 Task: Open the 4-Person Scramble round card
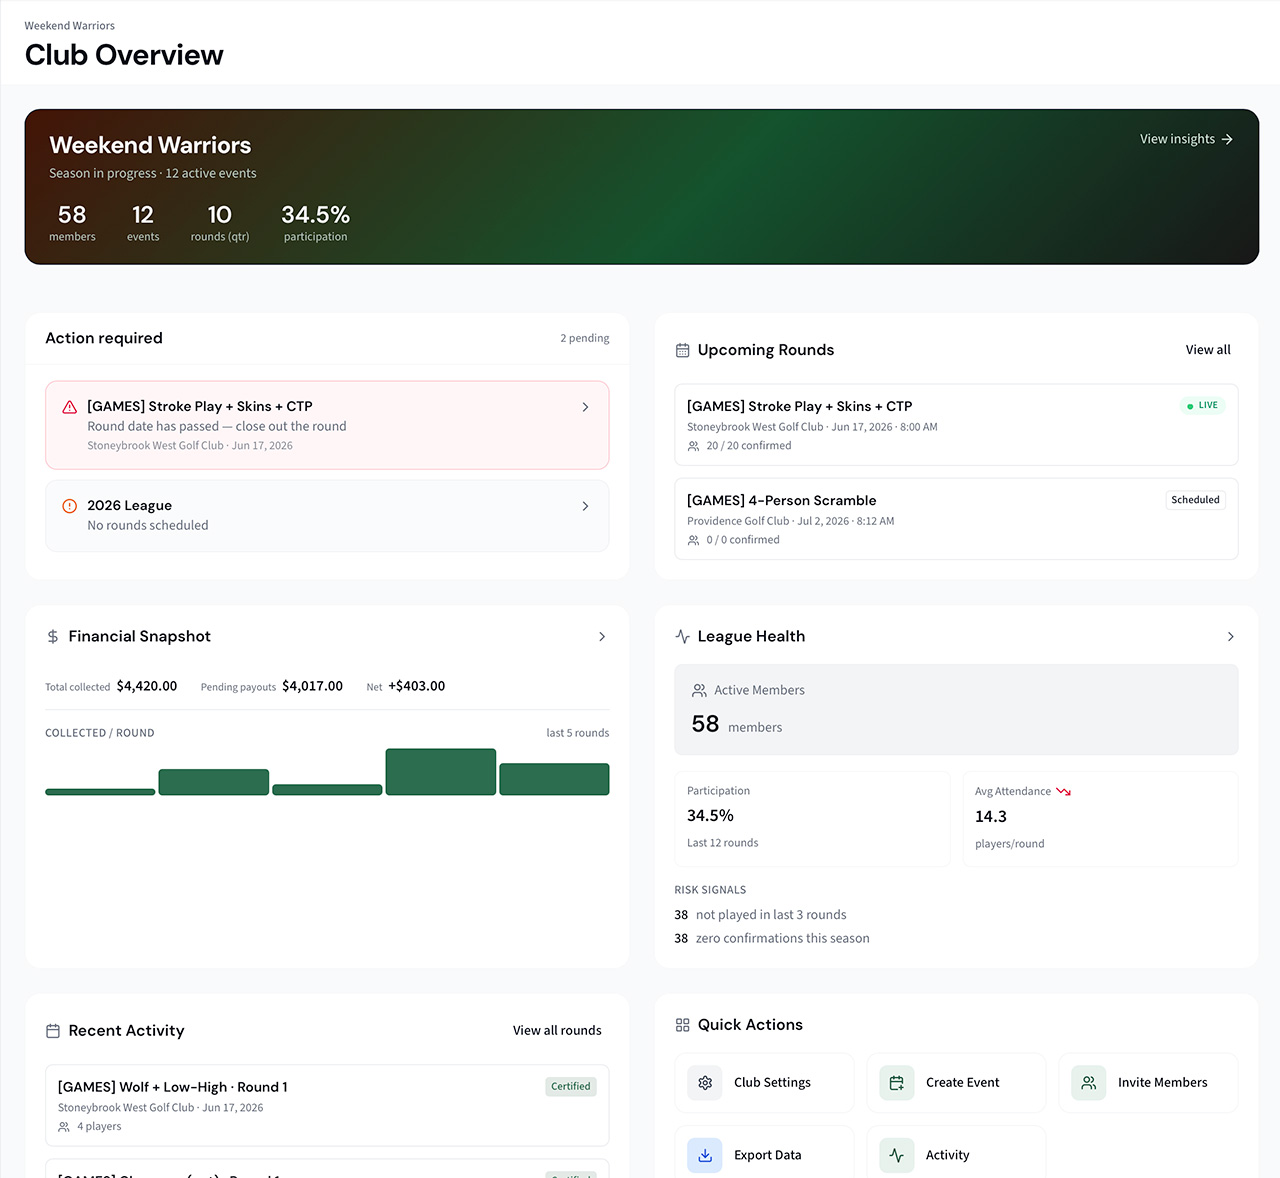(956, 519)
